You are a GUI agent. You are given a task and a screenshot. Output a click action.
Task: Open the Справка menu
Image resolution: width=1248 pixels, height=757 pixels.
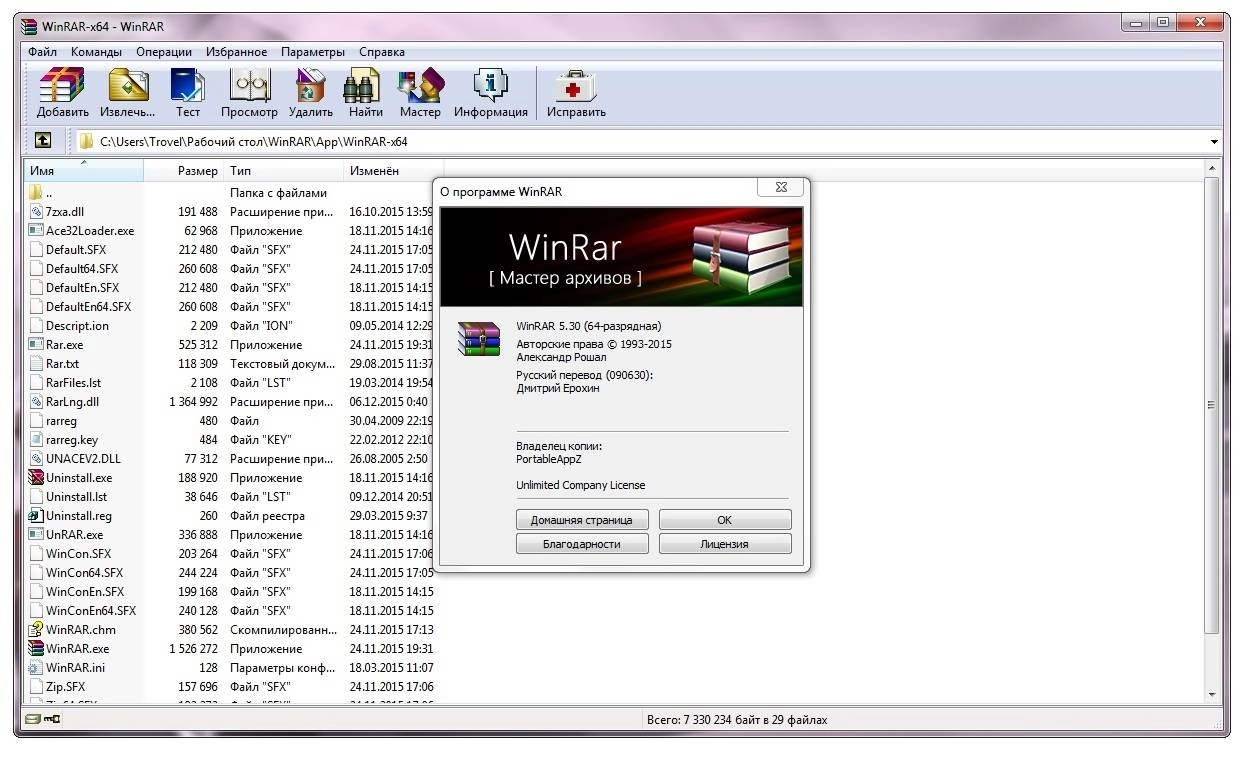tap(381, 52)
